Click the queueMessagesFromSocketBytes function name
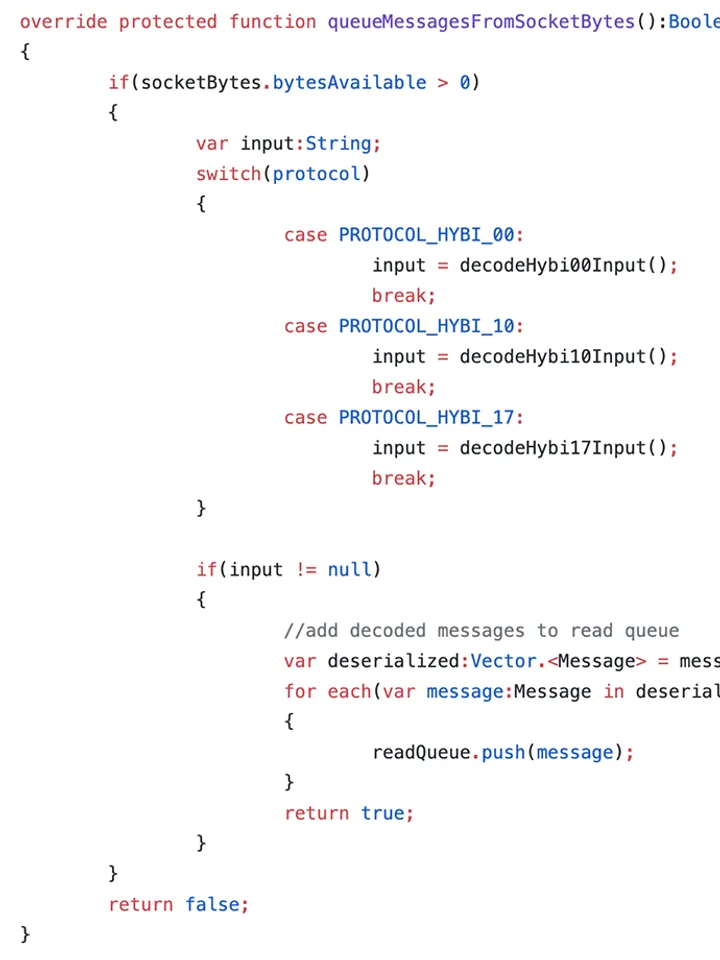 481,22
